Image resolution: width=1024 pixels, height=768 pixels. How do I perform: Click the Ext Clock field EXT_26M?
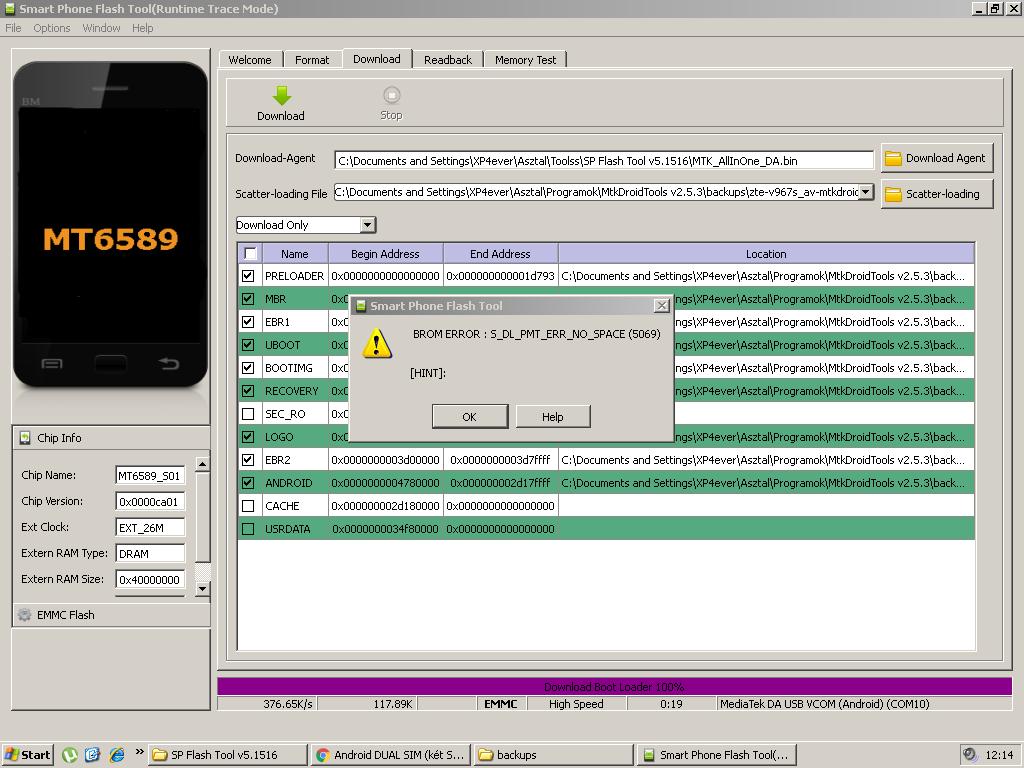(150, 528)
